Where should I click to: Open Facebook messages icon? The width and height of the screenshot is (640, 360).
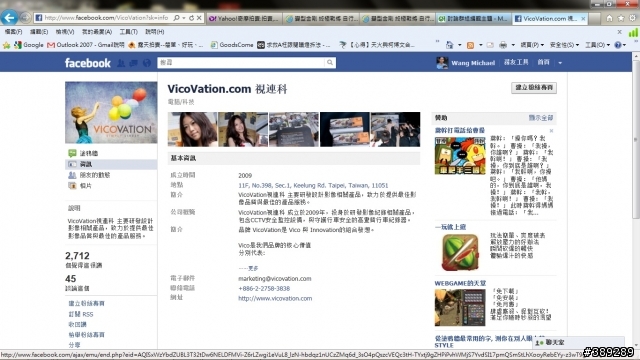click(133, 63)
